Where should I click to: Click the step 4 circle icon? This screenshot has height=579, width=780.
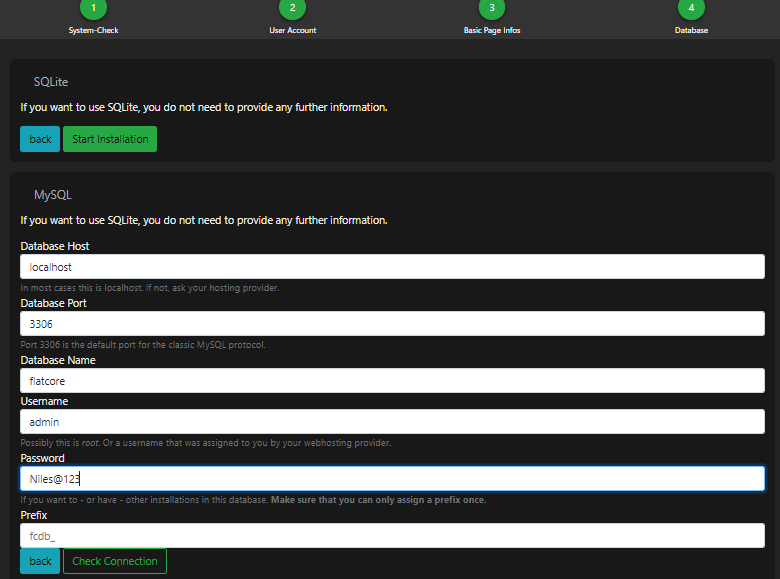point(690,8)
